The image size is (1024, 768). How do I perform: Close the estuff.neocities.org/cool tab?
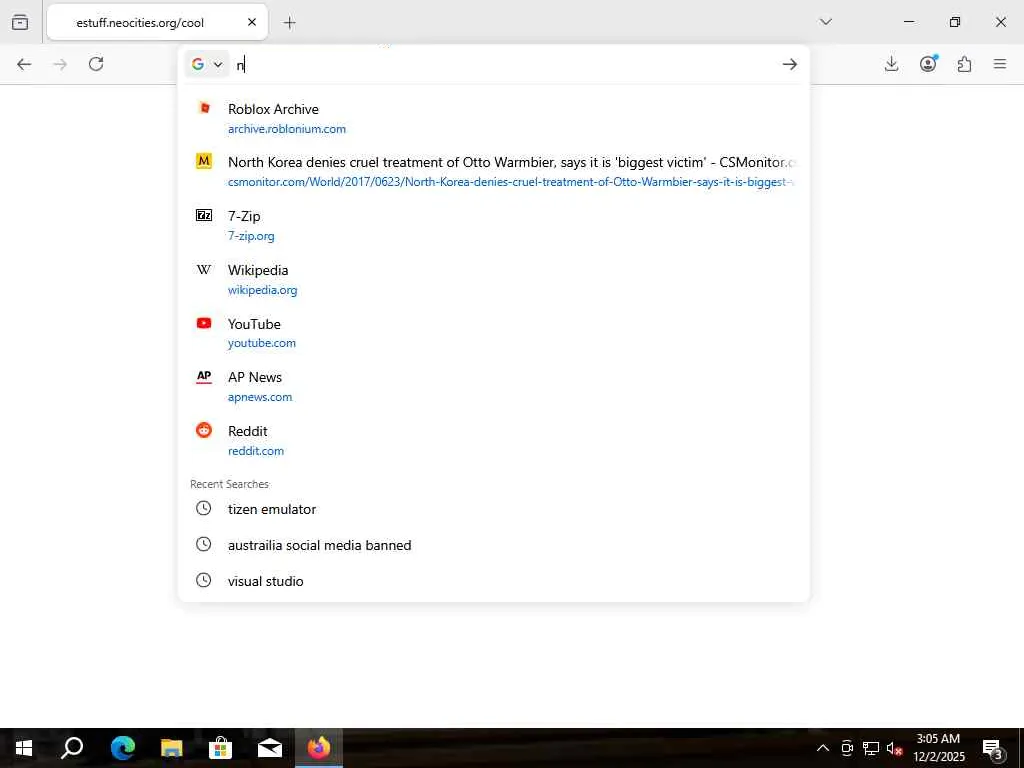(252, 22)
